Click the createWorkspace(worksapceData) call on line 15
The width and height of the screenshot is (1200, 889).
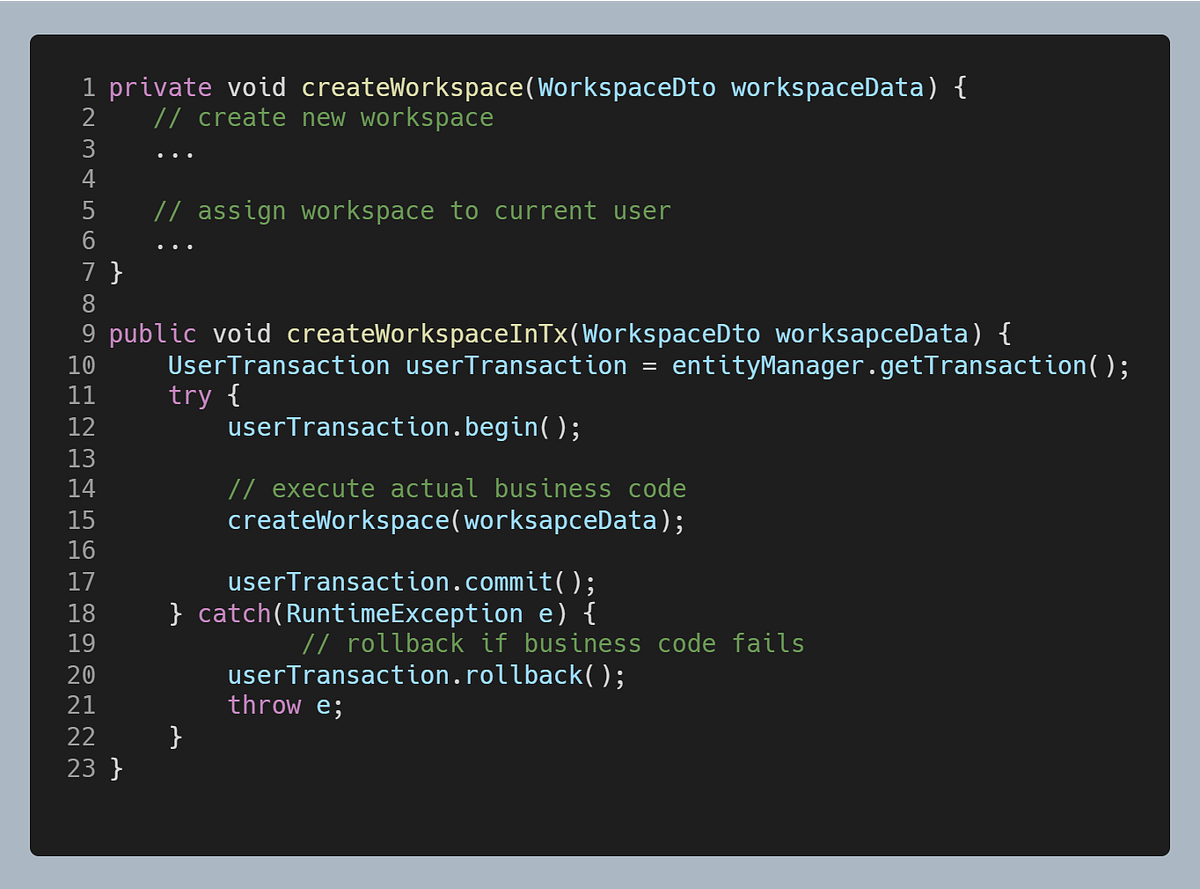(455, 520)
